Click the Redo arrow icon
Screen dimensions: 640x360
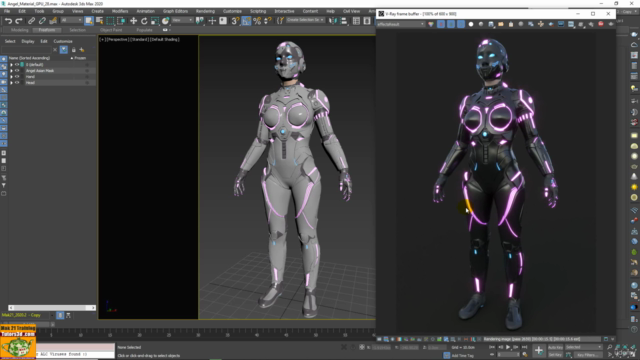point(19,21)
